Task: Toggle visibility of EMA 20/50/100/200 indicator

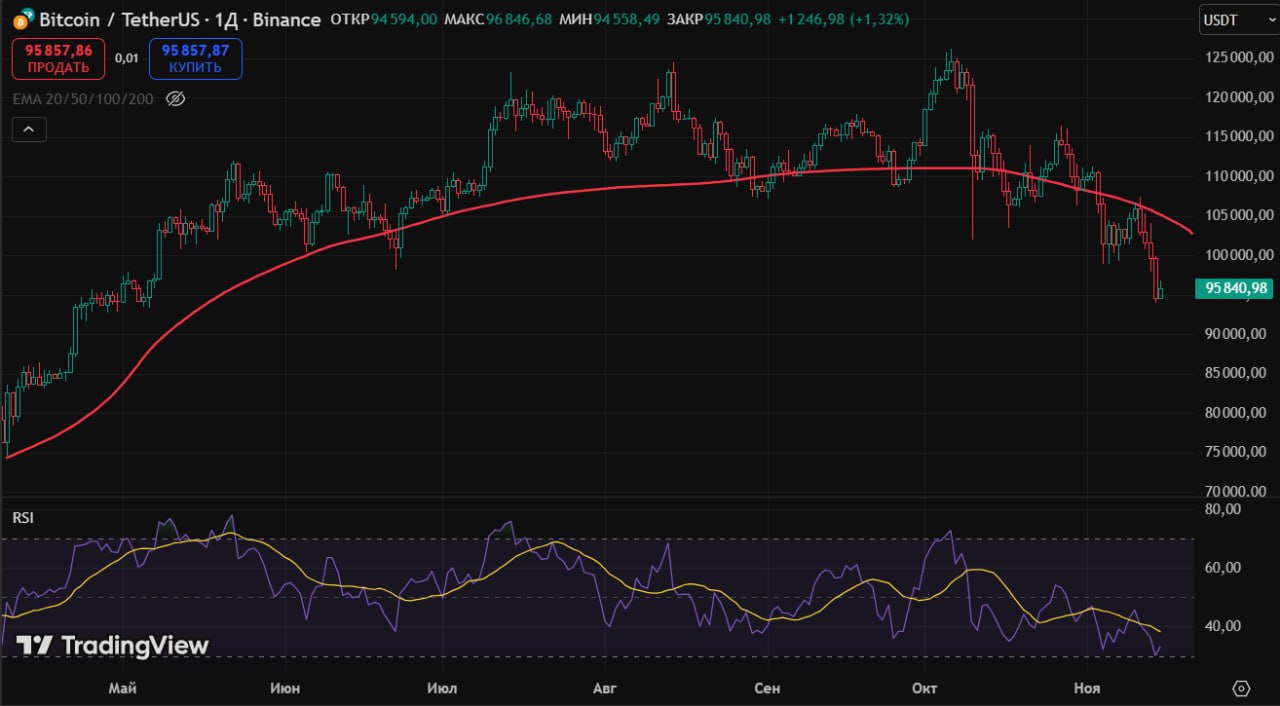Action: [175, 99]
